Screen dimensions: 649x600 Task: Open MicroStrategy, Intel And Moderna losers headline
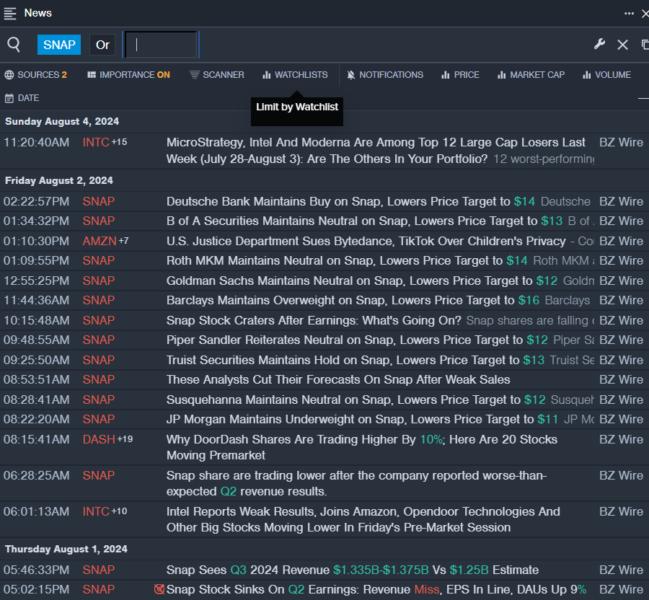click(x=376, y=151)
